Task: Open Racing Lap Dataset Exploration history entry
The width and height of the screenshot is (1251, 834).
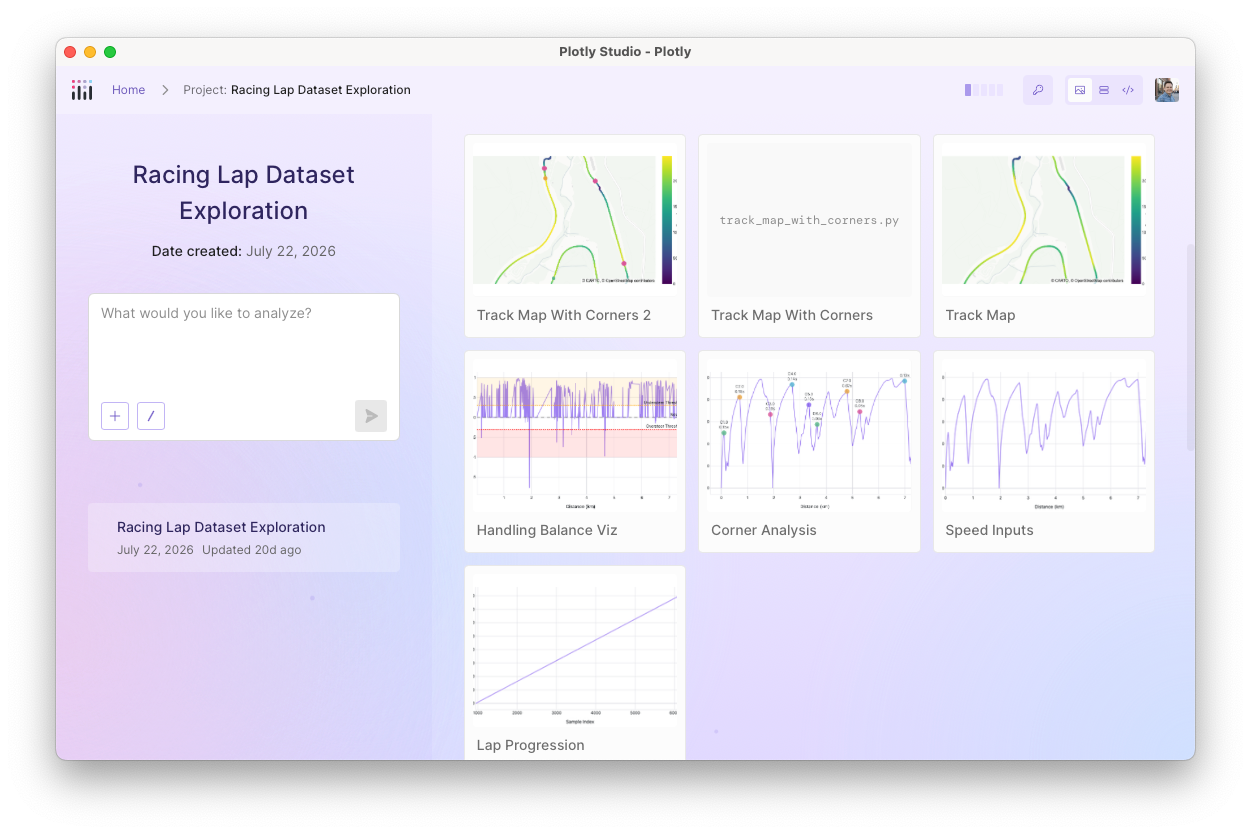Action: coord(244,537)
